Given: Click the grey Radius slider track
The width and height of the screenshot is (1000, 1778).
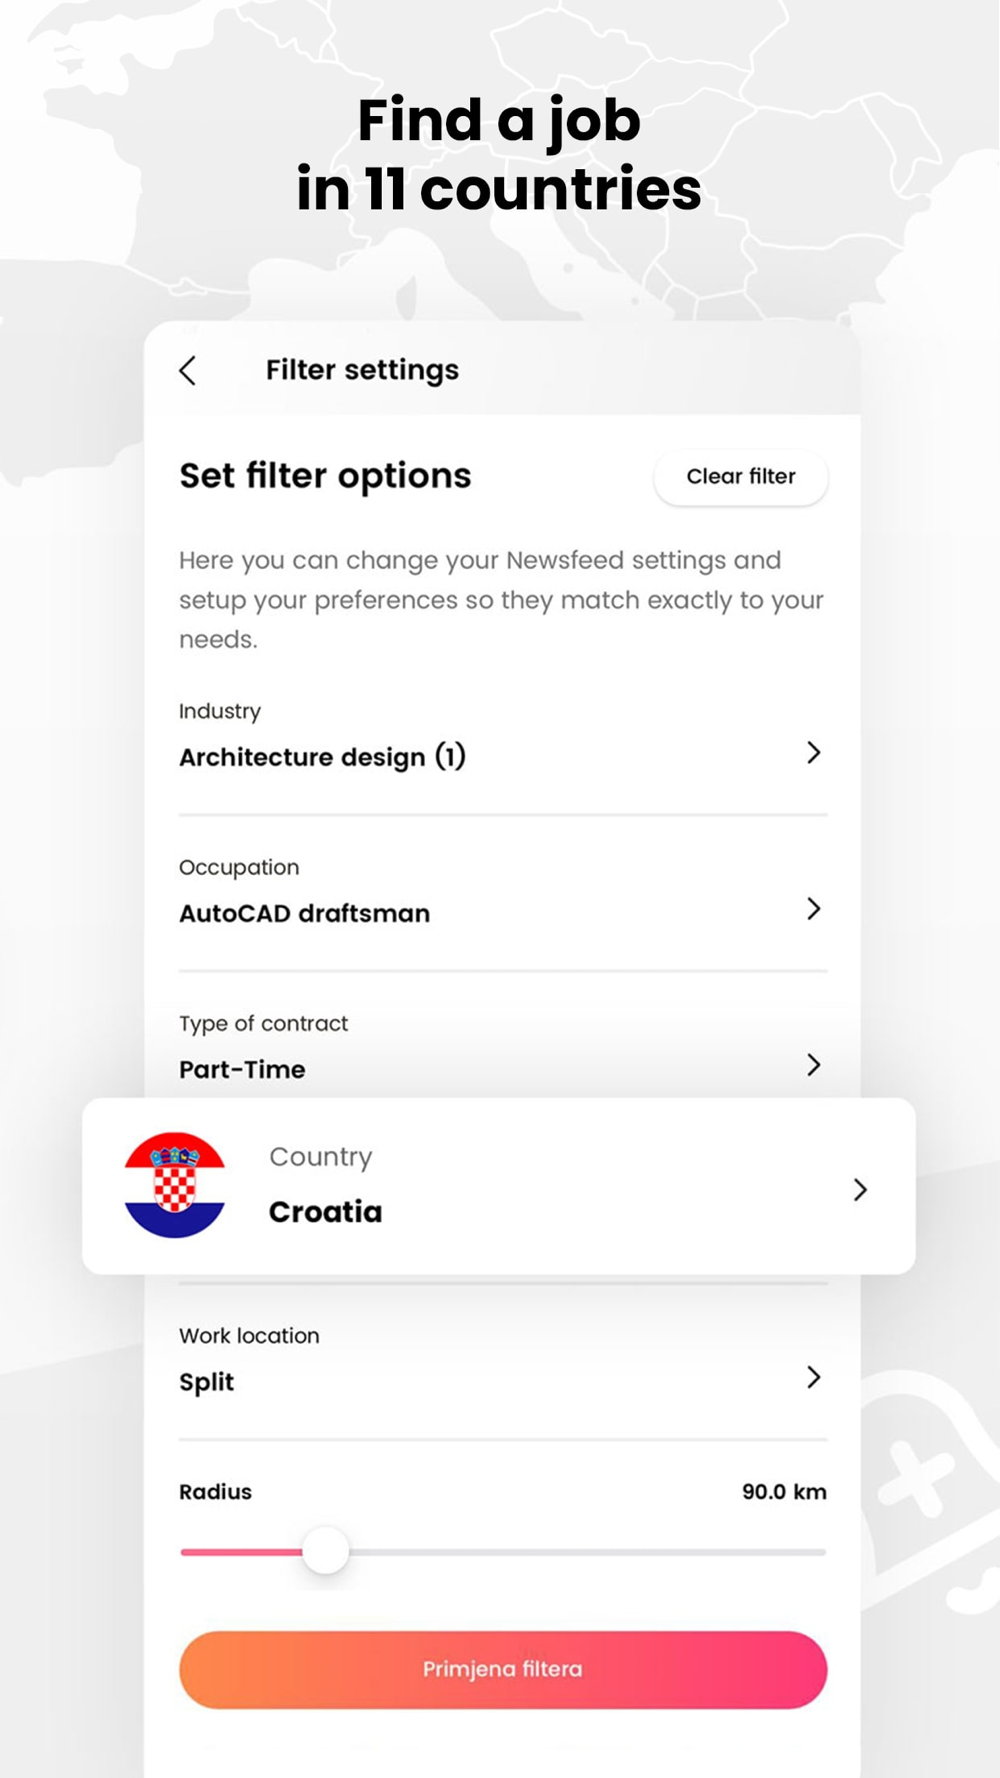Looking at the screenshot, I should click(590, 1552).
